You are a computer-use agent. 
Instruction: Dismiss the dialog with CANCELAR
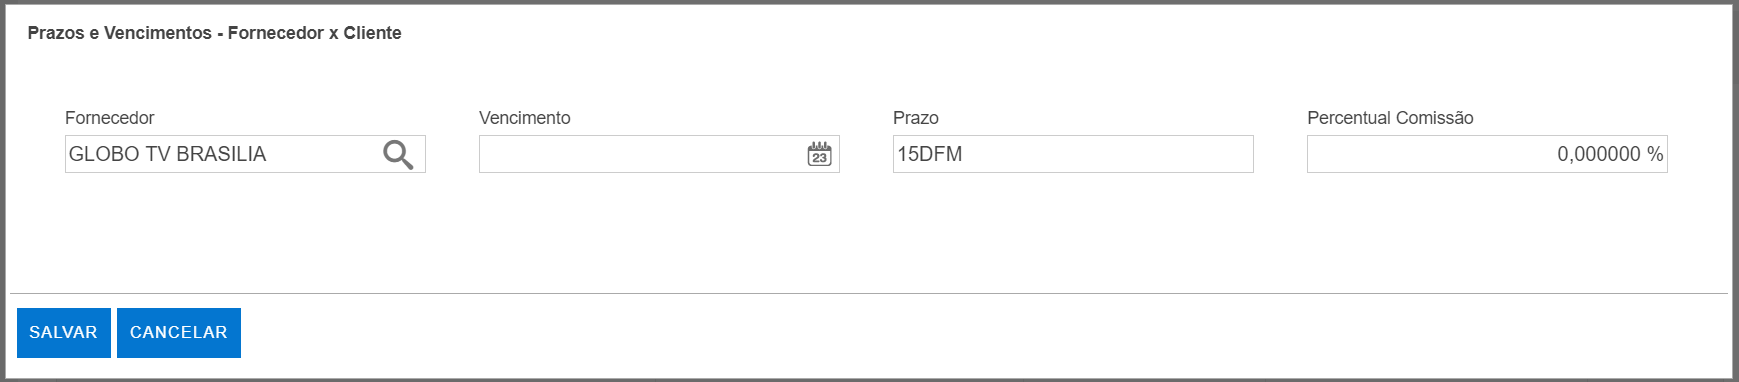click(x=179, y=333)
